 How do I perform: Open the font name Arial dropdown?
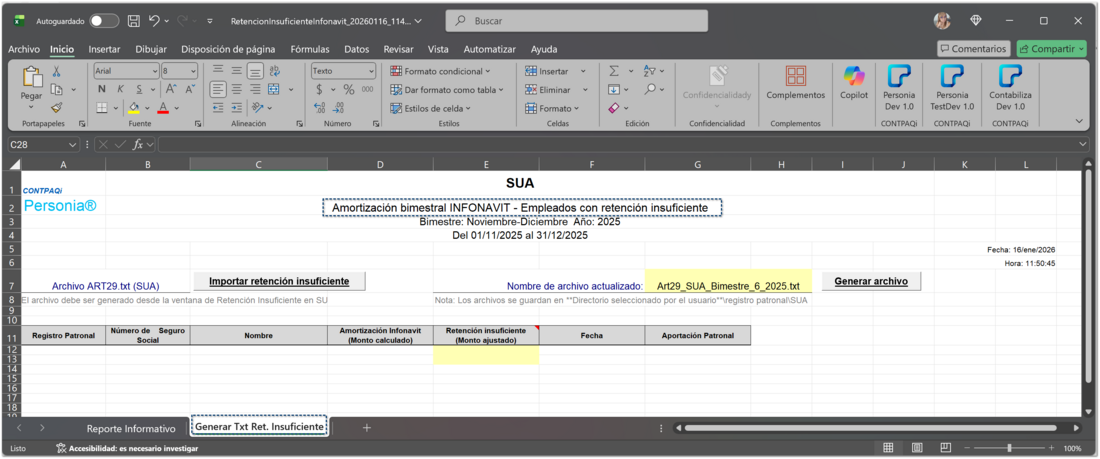coord(155,71)
